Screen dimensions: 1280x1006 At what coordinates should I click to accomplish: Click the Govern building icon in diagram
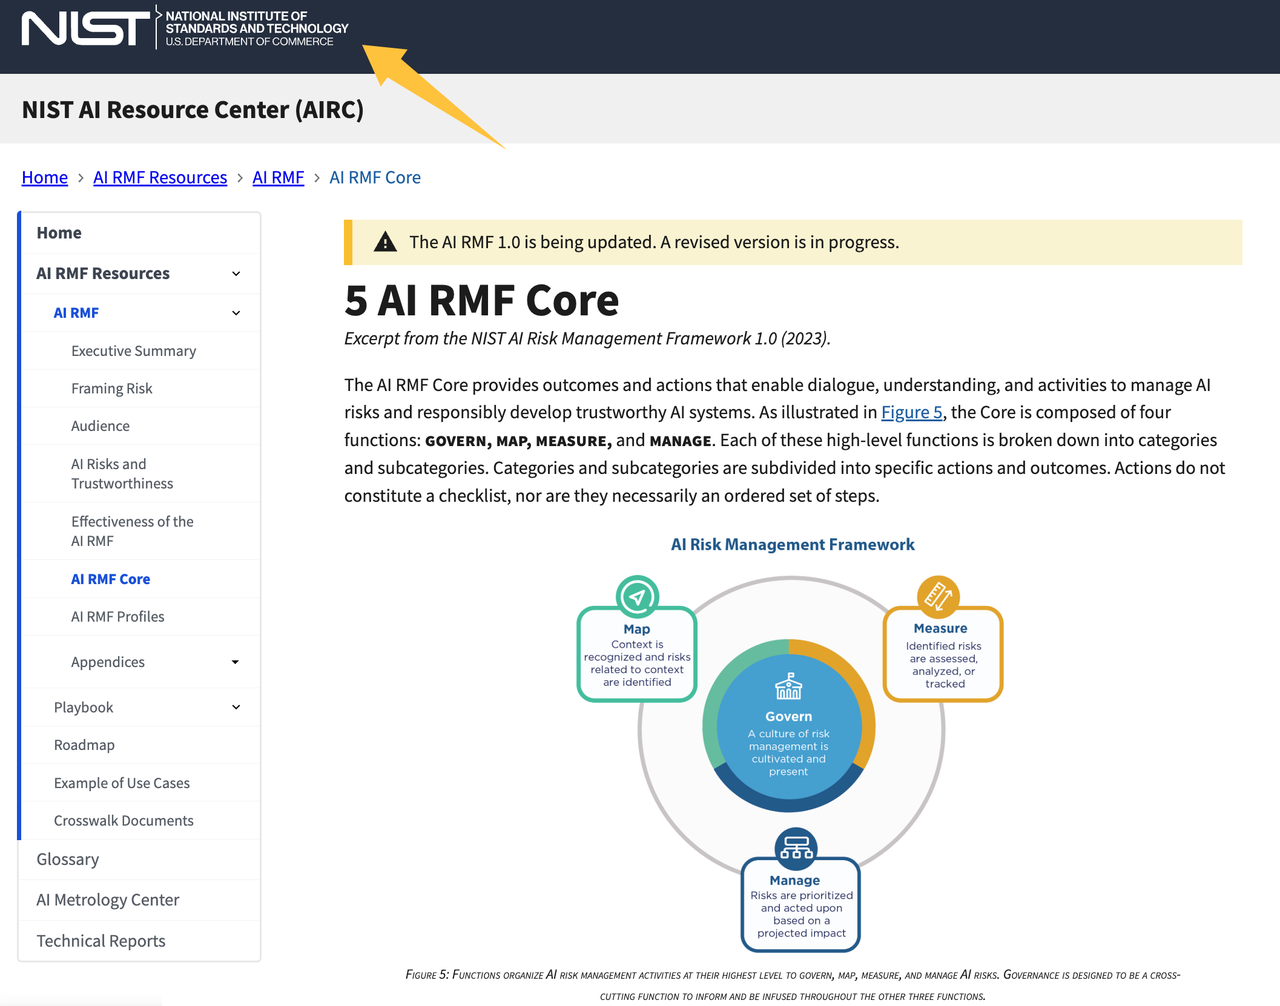point(789,687)
